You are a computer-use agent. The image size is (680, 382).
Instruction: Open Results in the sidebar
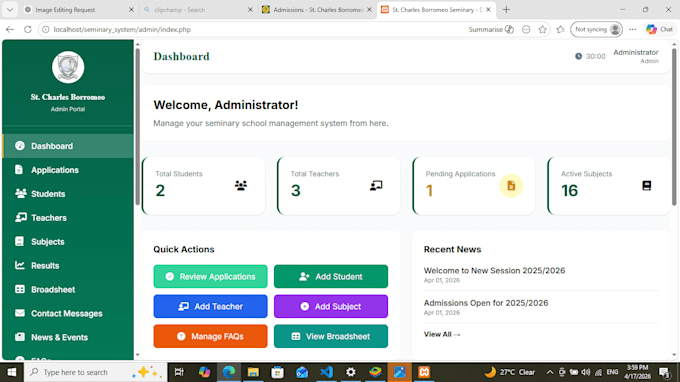[x=68, y=265]
